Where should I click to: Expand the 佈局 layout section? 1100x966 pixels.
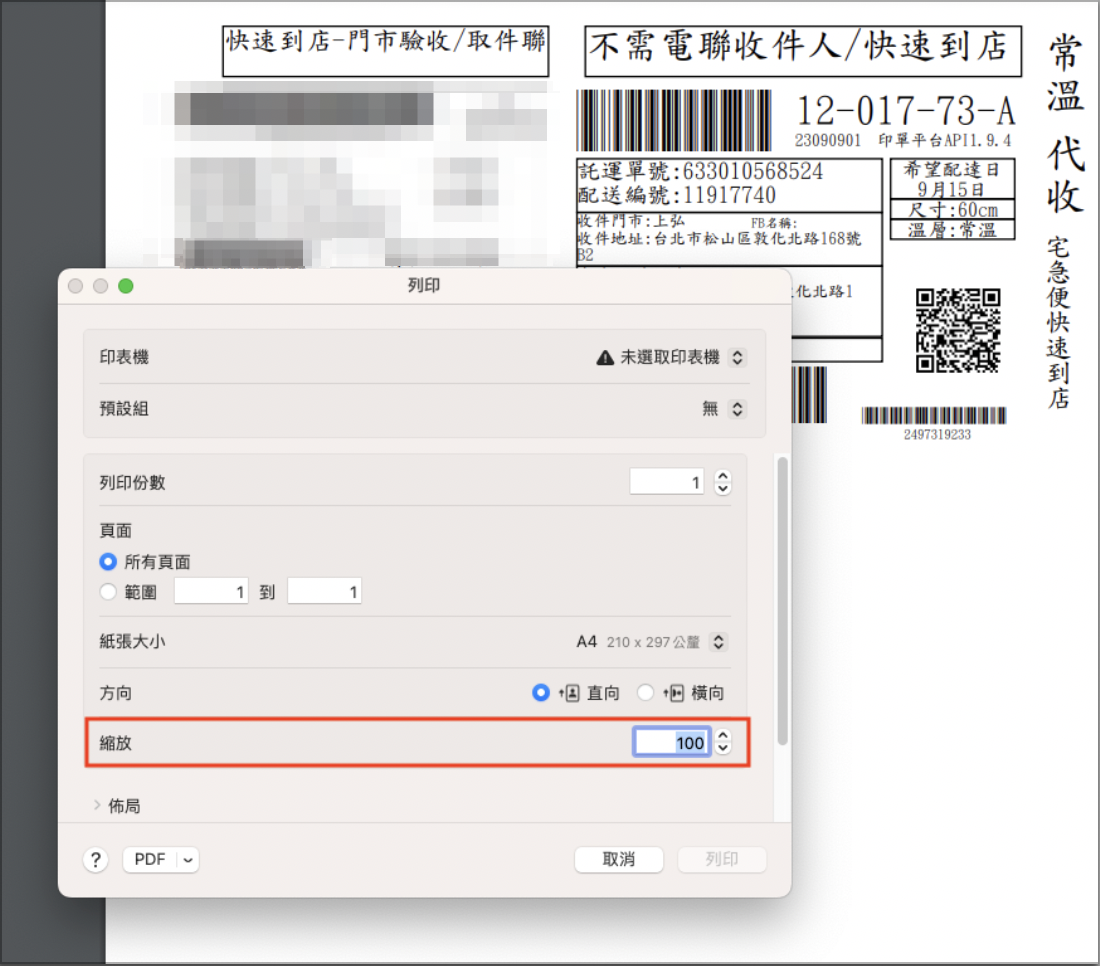98,805
